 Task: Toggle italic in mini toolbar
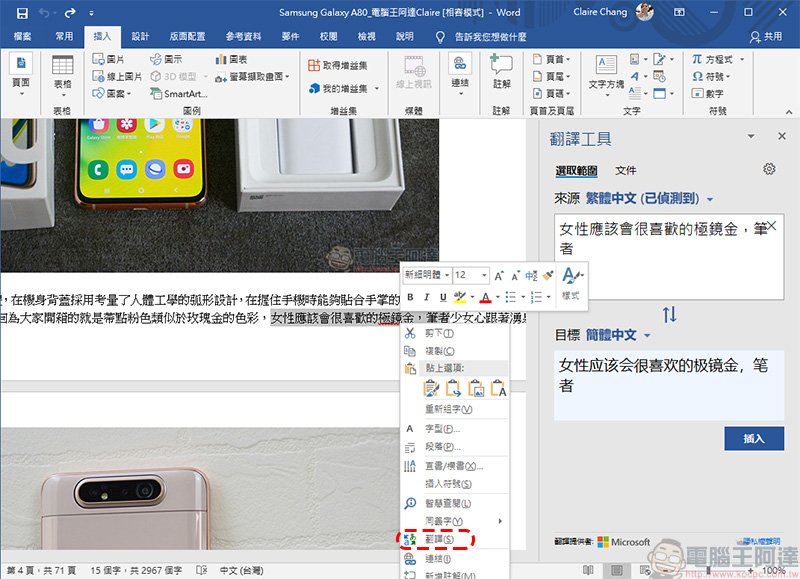(x=427, y=297)
